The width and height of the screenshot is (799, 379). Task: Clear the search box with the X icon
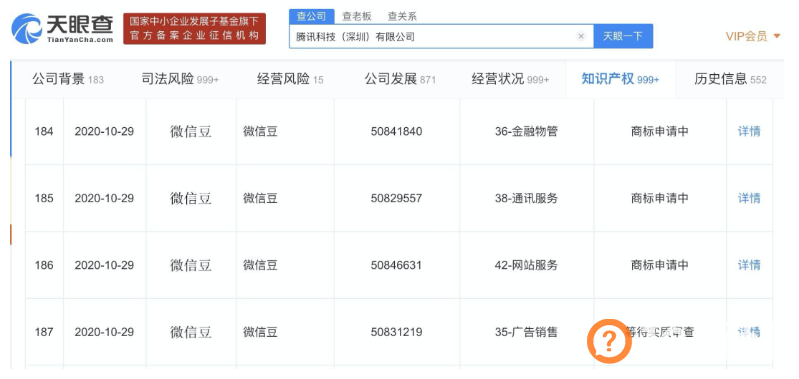[x=581, y=36]
